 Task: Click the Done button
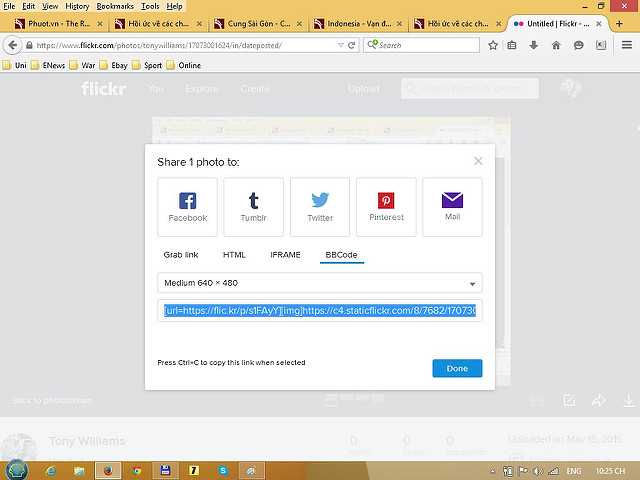[x=457, y=368]
